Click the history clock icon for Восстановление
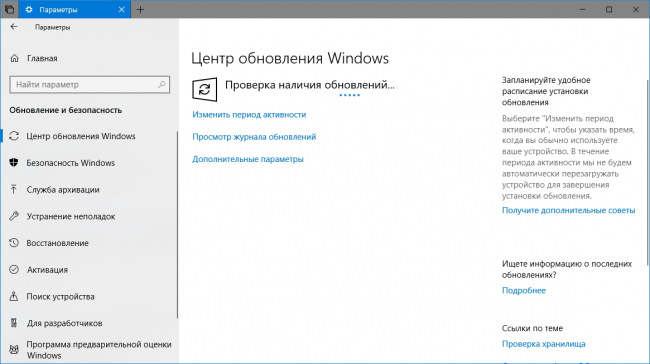 [x=14, y=243]
